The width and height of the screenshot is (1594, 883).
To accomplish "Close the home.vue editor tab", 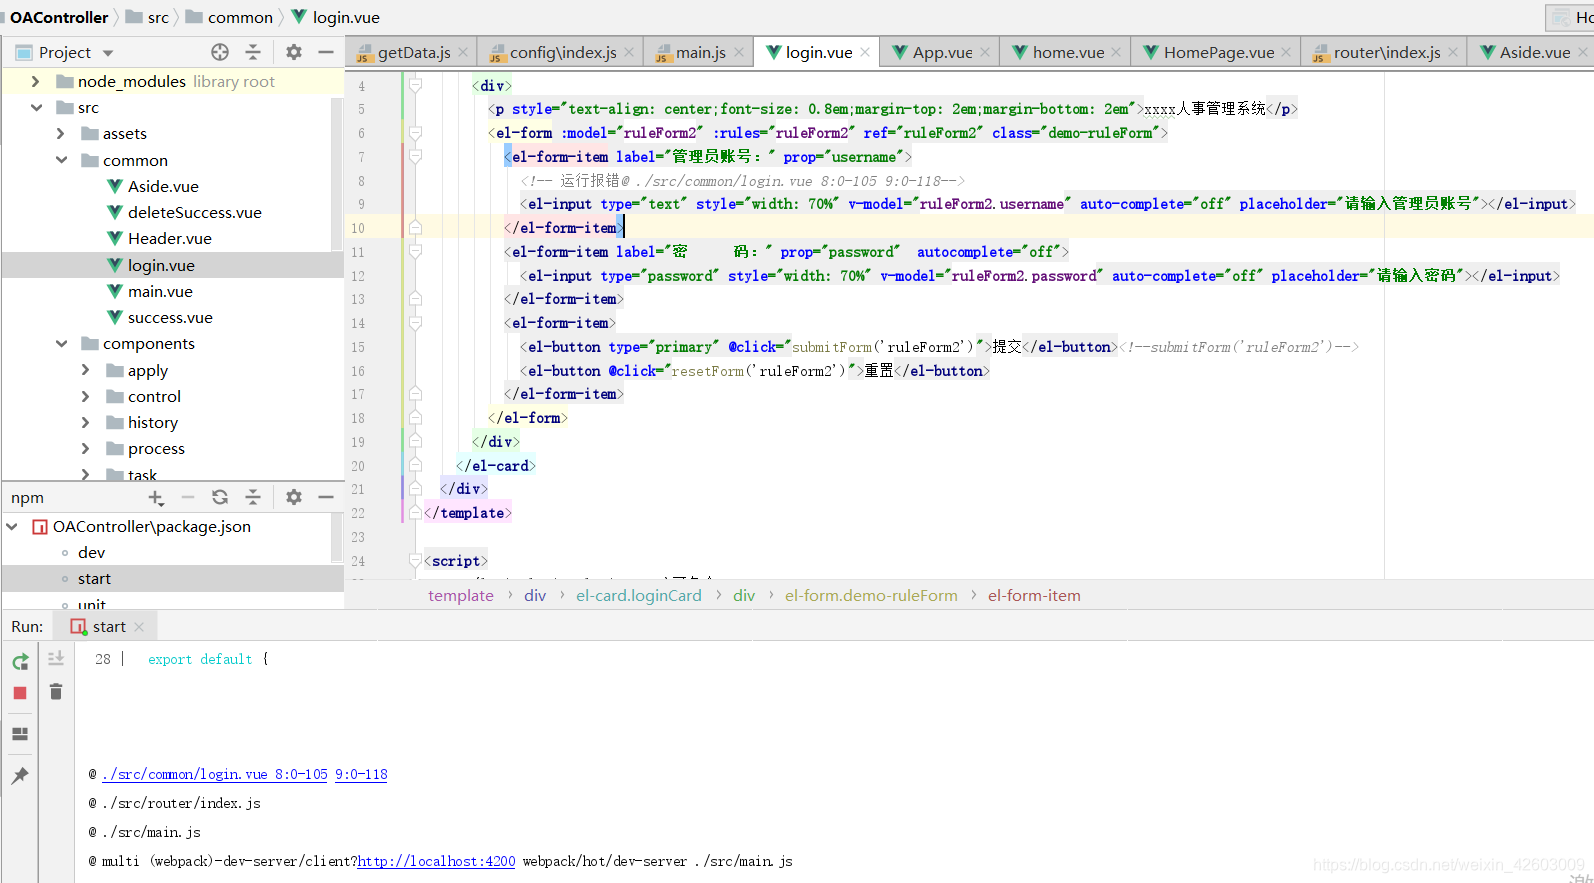I will (1116, 52).
